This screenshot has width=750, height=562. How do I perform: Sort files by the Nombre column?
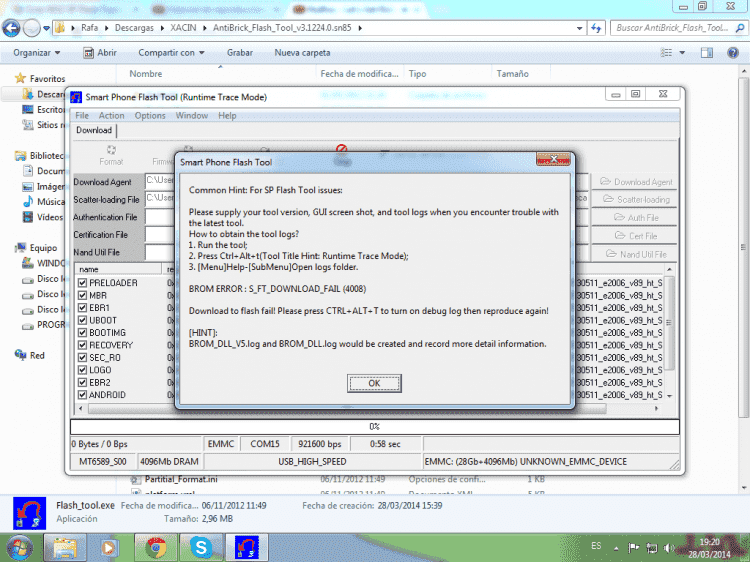(x=145, y=74)
